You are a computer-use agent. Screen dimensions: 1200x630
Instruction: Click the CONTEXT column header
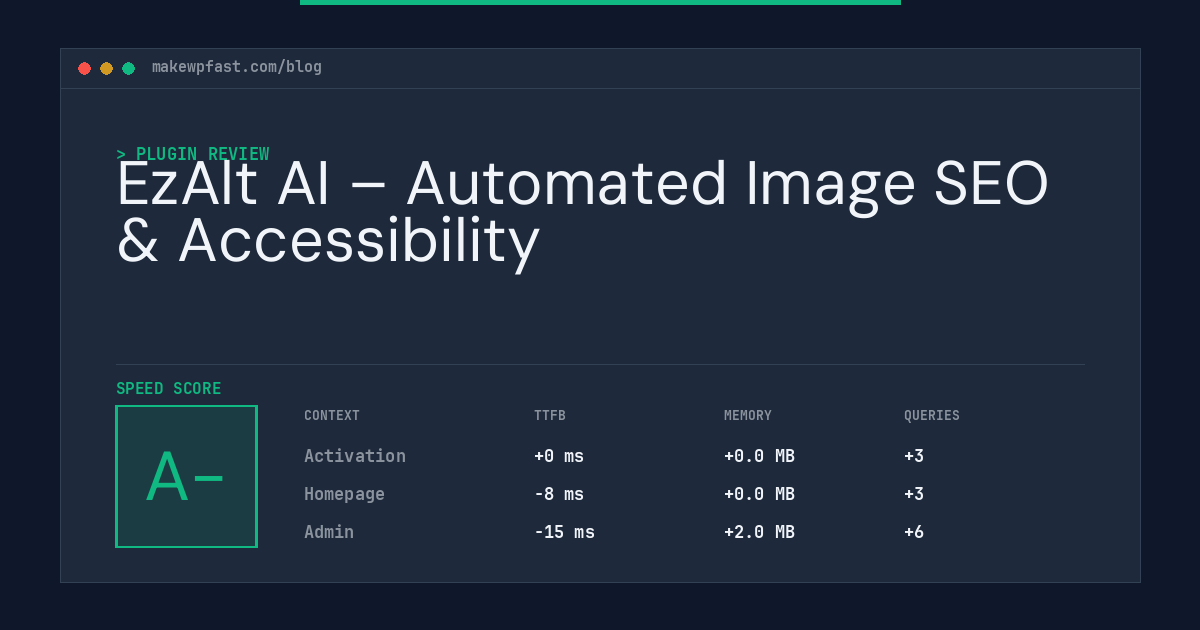coord(332,416)
